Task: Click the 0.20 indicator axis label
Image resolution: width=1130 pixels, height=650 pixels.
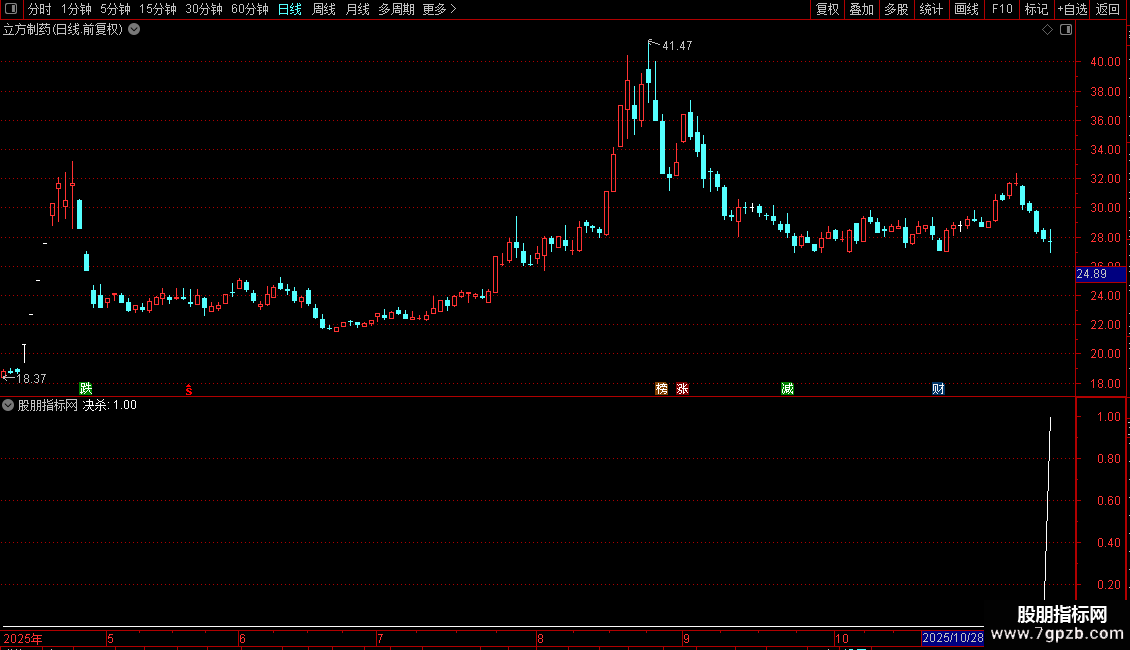Action: [1108, 584]
